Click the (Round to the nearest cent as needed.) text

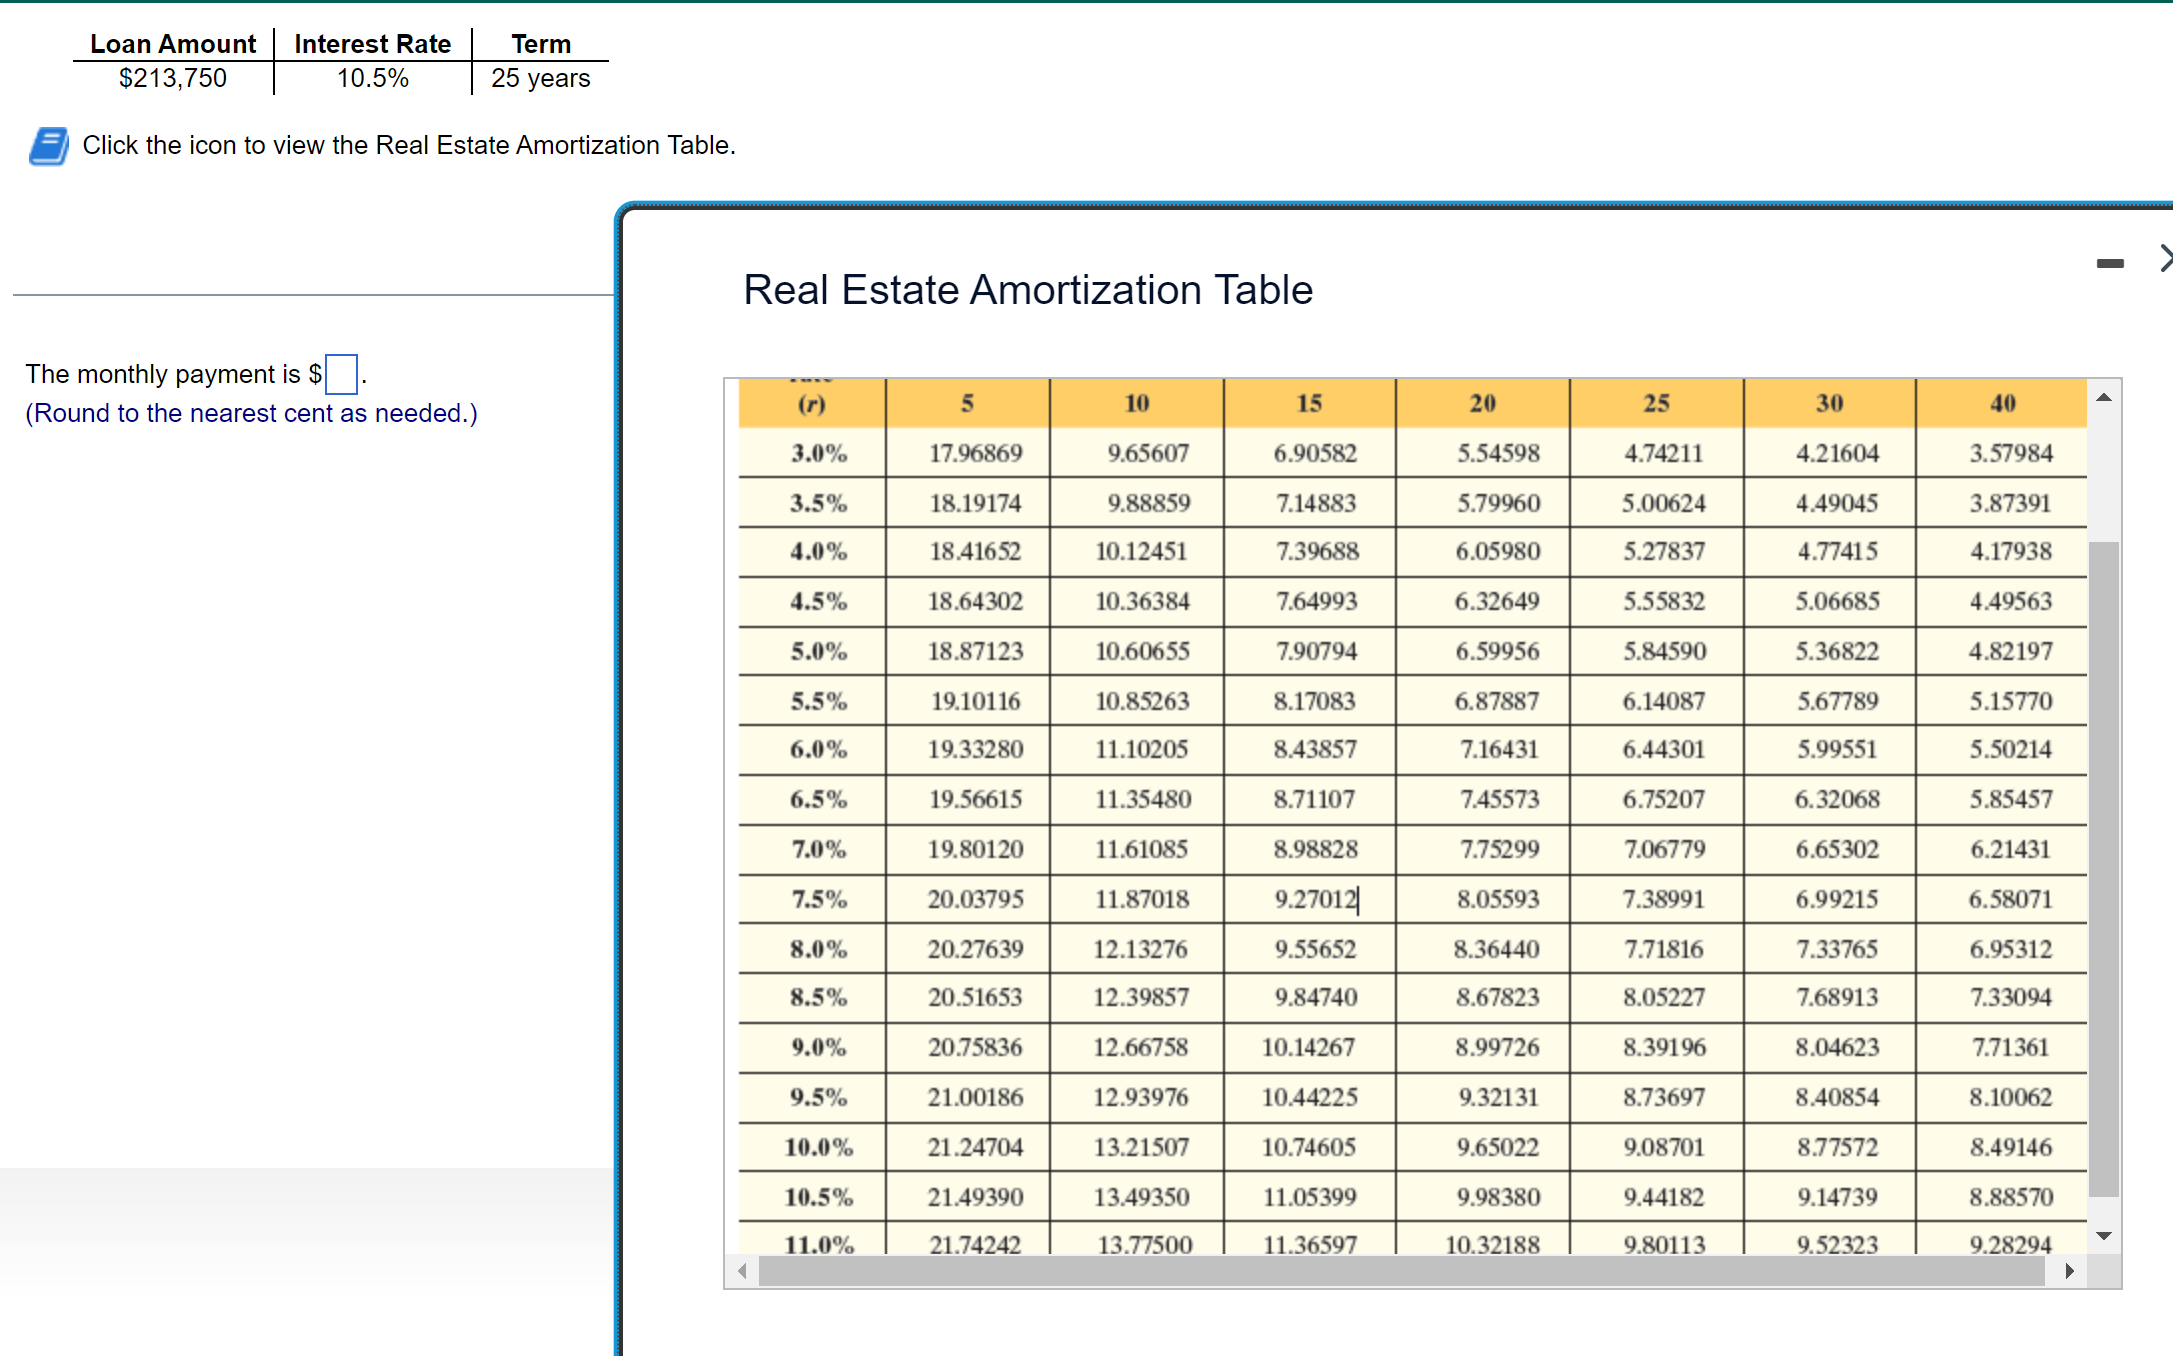click(x=251, y=413)
